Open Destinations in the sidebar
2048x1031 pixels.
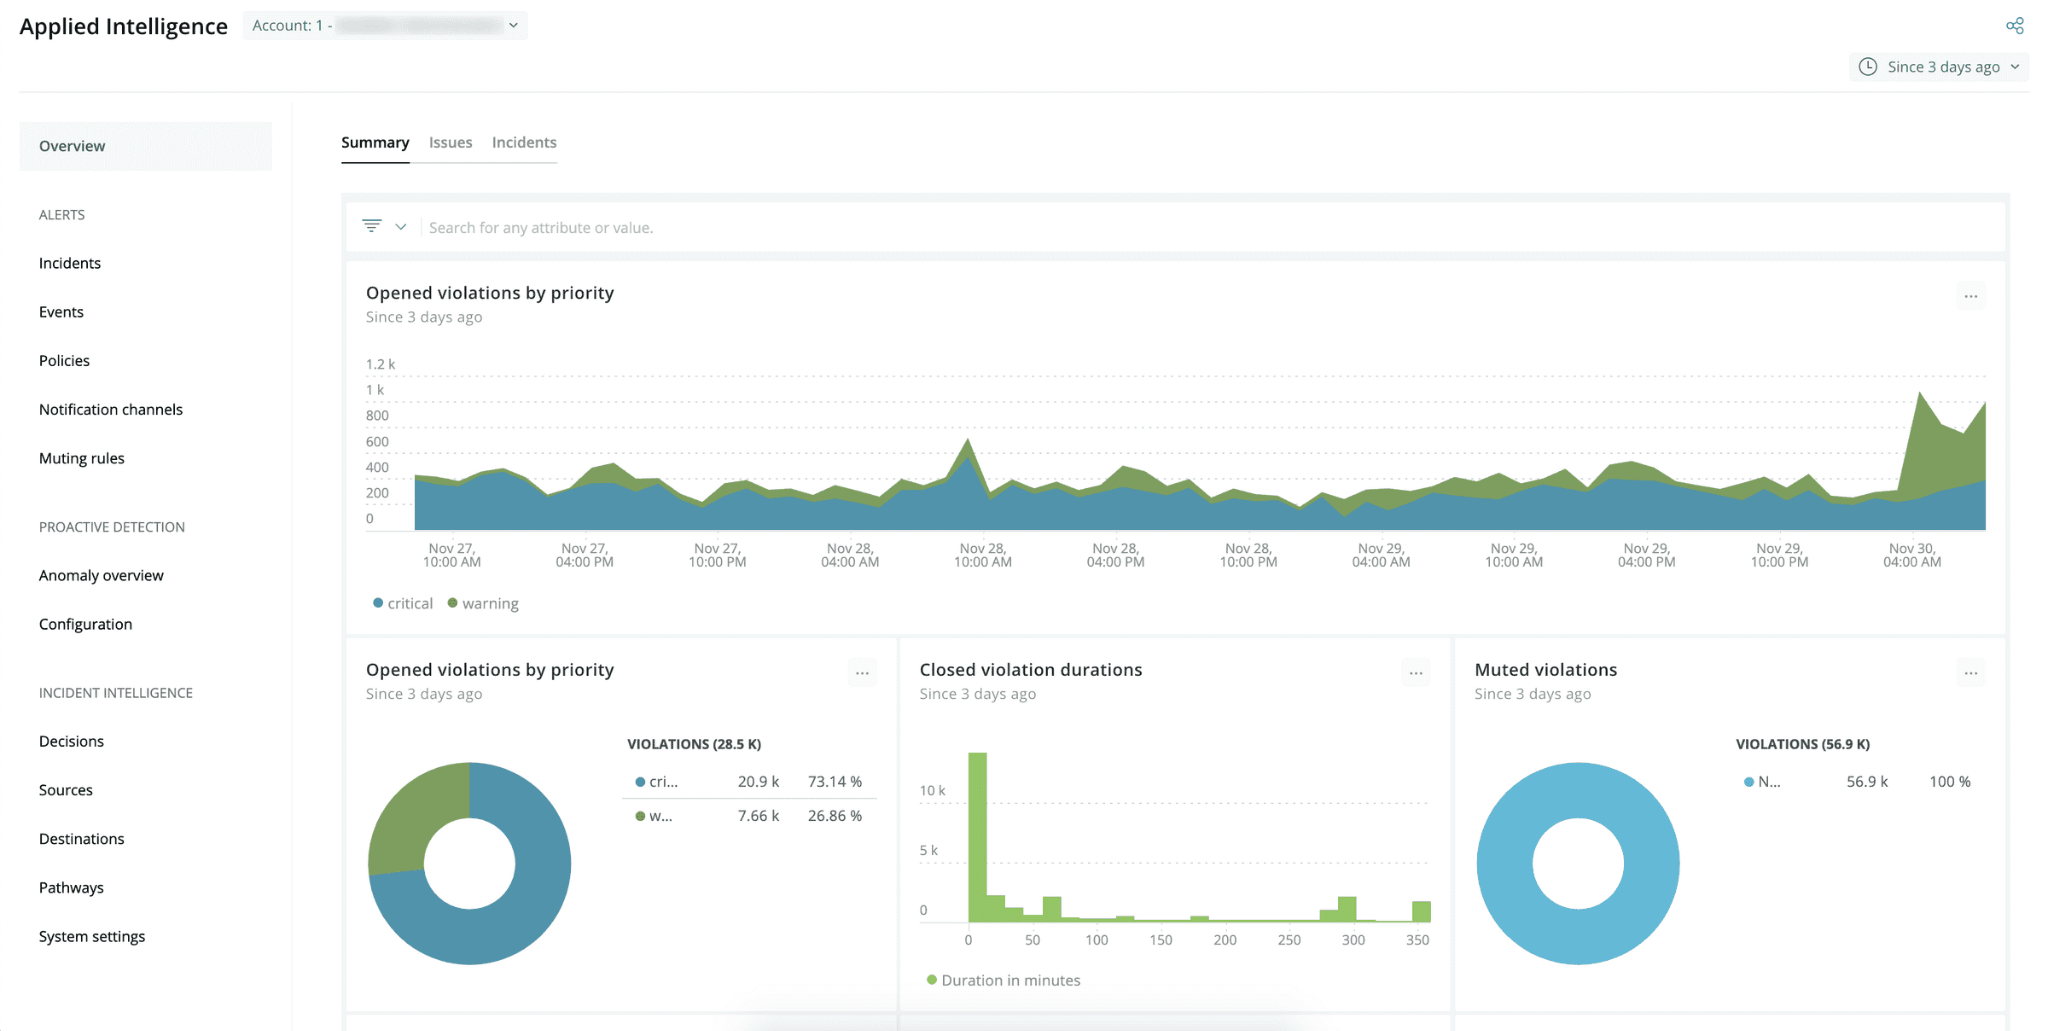tap(82, 839)
